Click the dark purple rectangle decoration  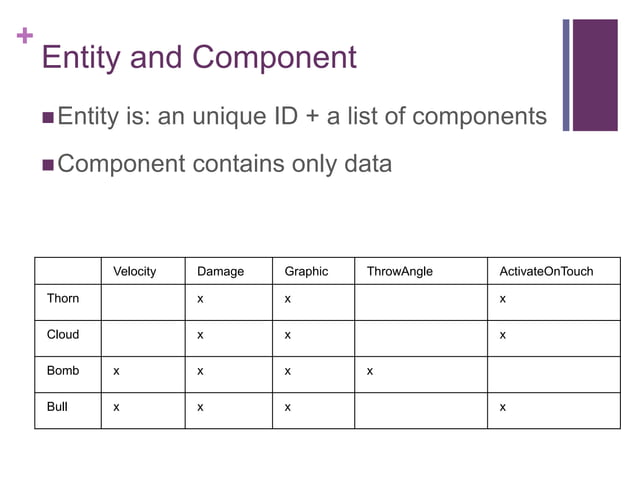coord(597,75)
